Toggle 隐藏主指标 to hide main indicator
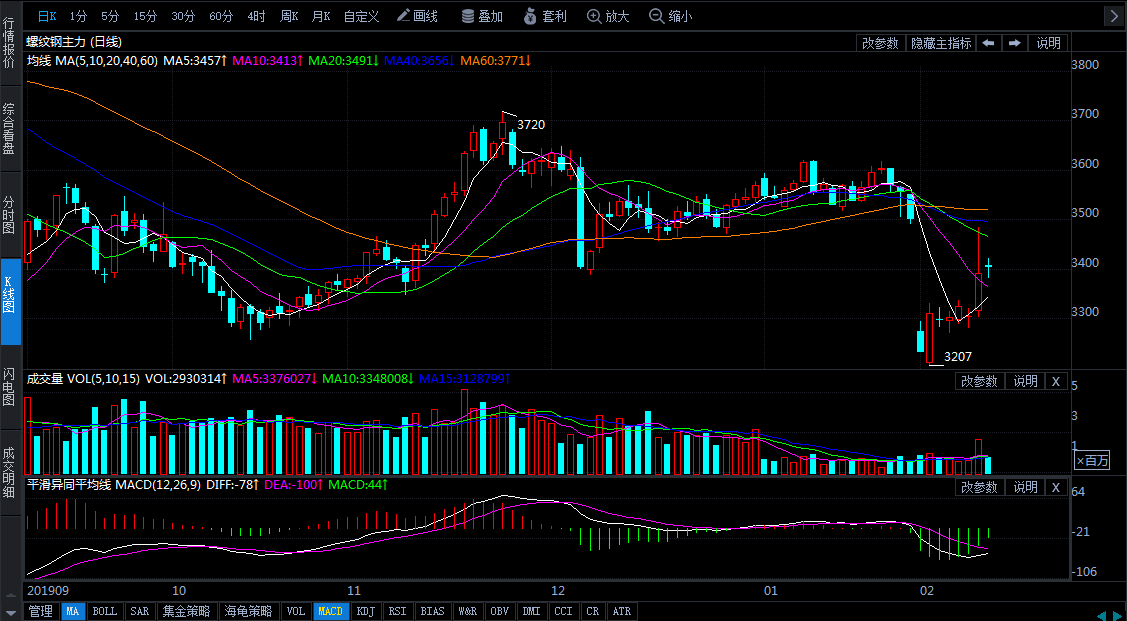Image resolution: width=1127 pixels, height=621 pixels. pos(940,43)
